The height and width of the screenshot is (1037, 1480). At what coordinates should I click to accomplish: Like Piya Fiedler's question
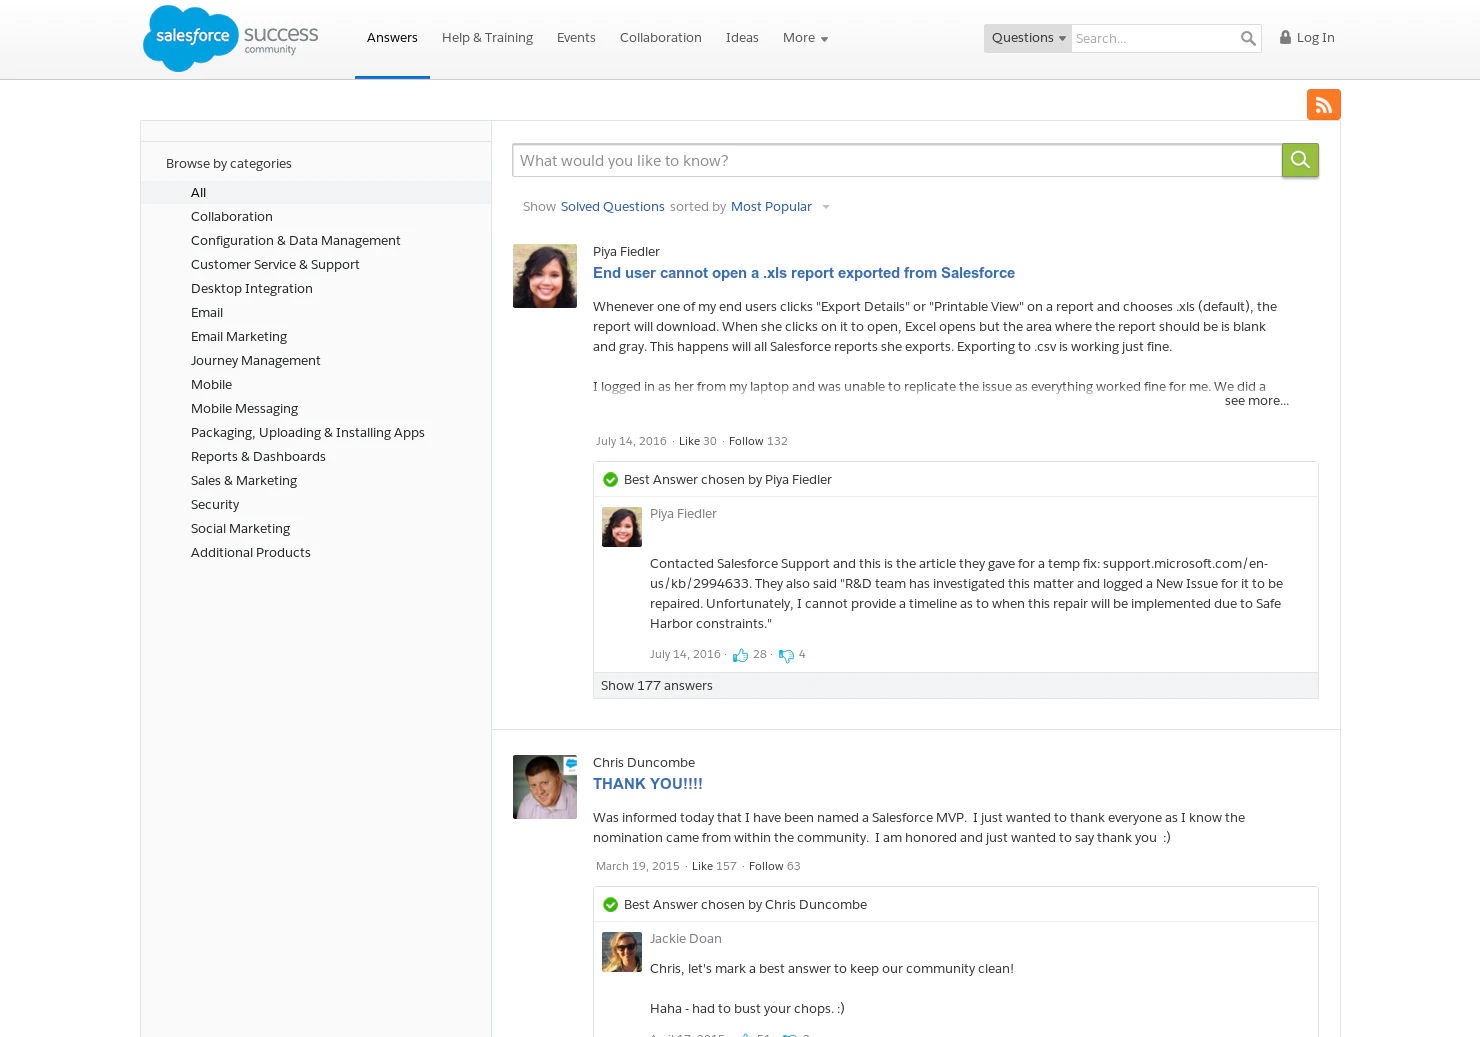click(689, 441)
